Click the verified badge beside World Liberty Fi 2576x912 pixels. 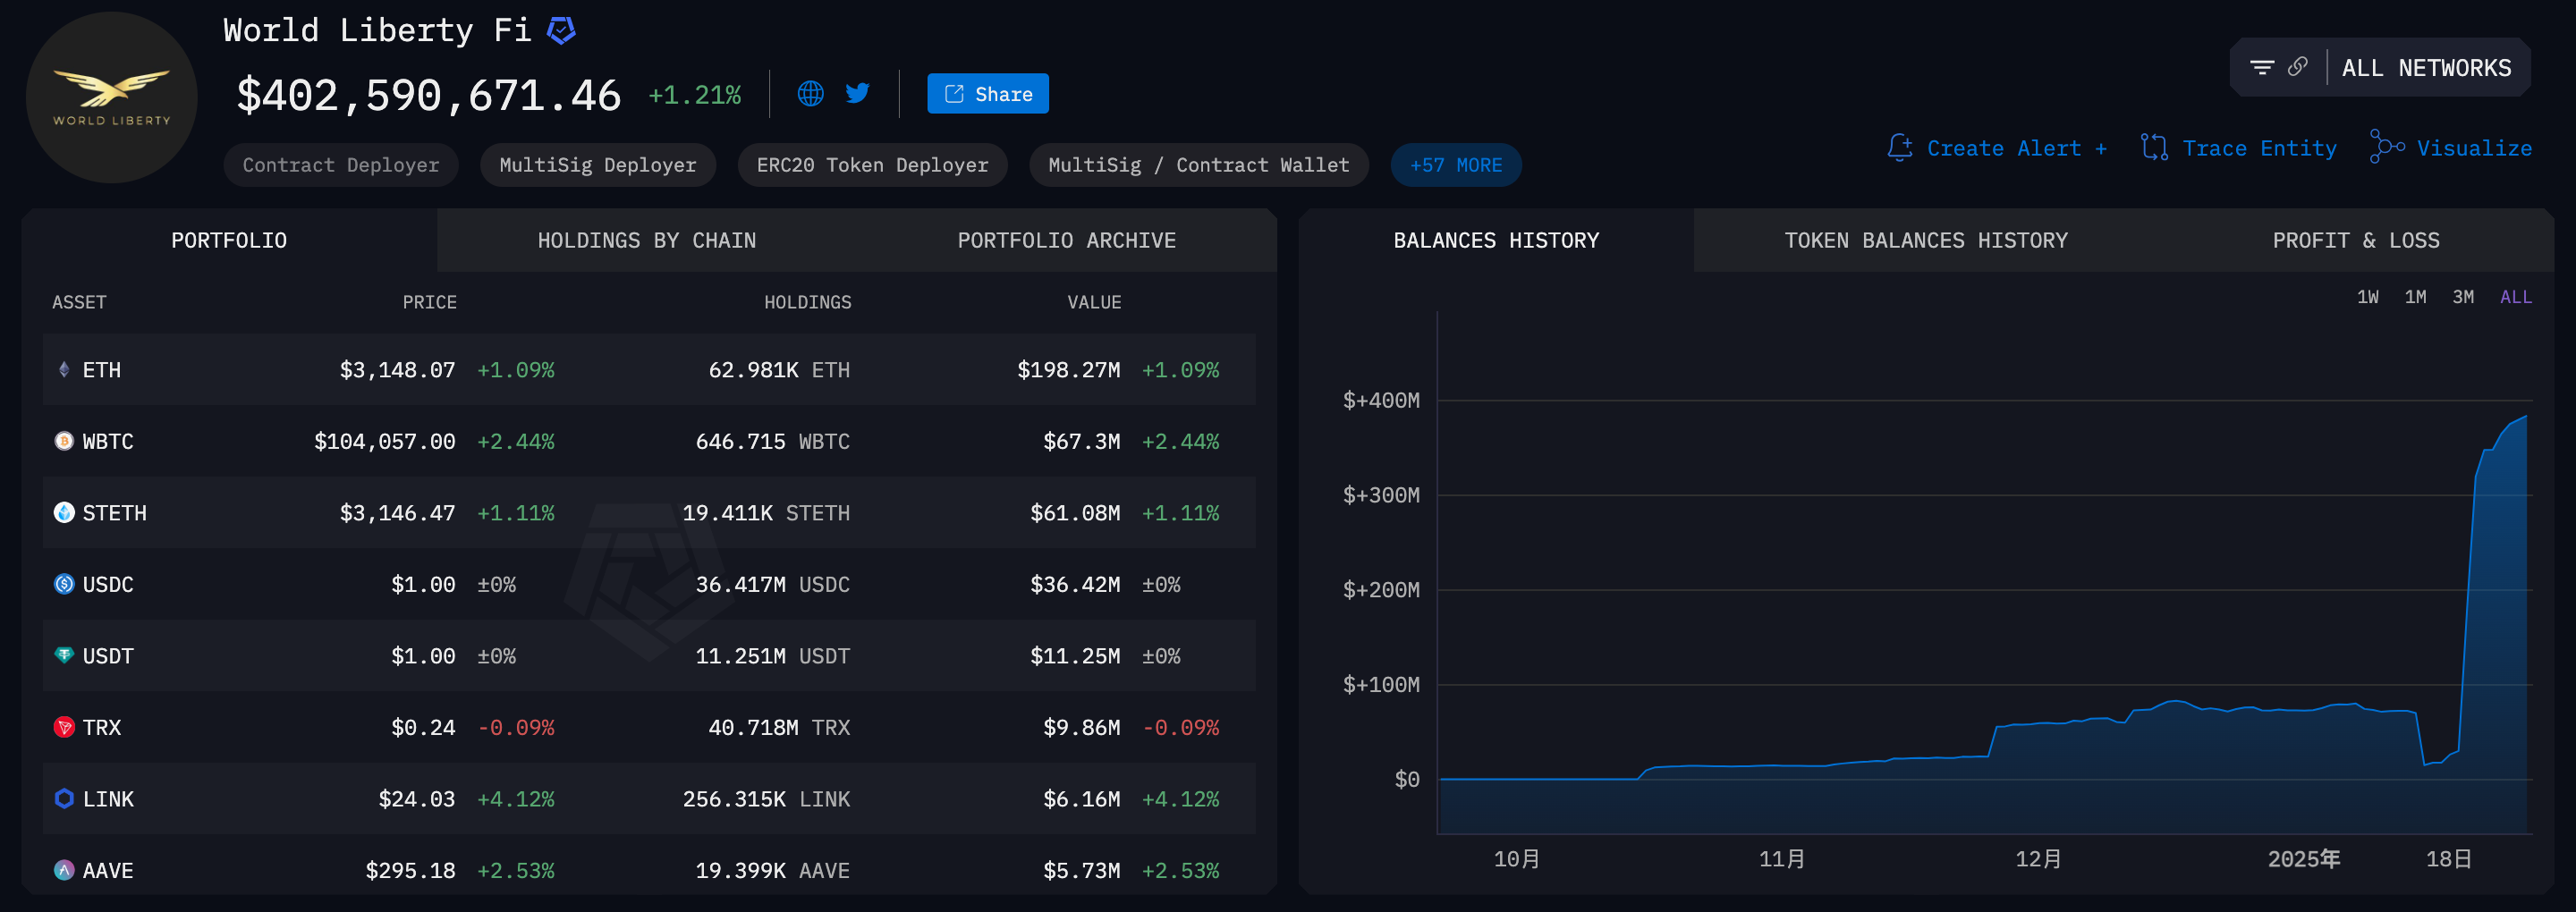tap(561, 31)
